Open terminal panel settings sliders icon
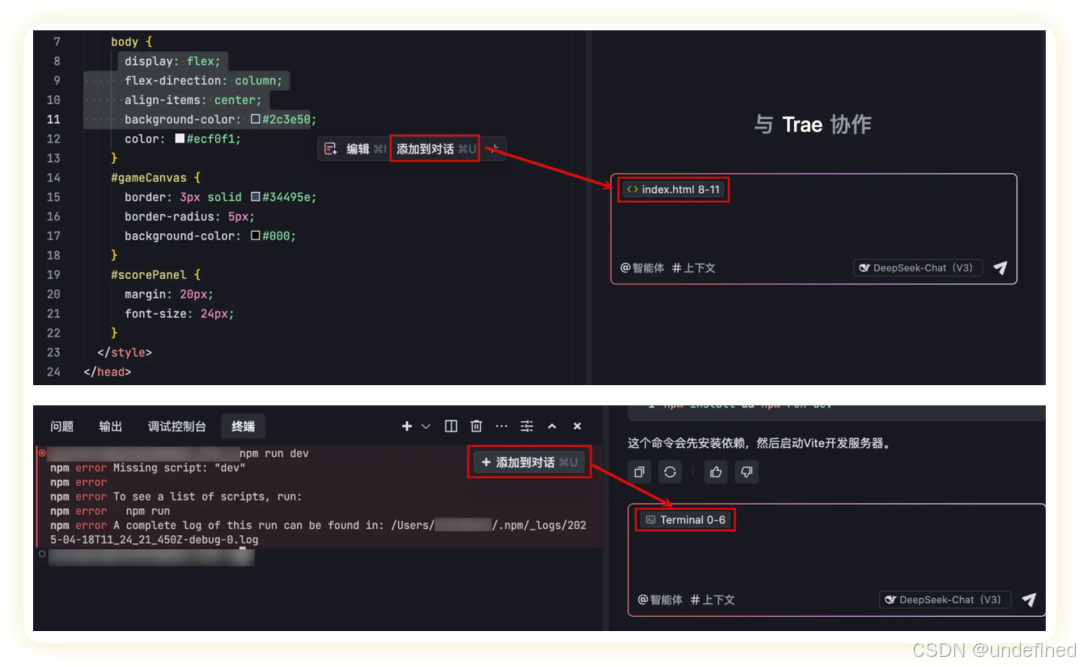 point(527,427)
